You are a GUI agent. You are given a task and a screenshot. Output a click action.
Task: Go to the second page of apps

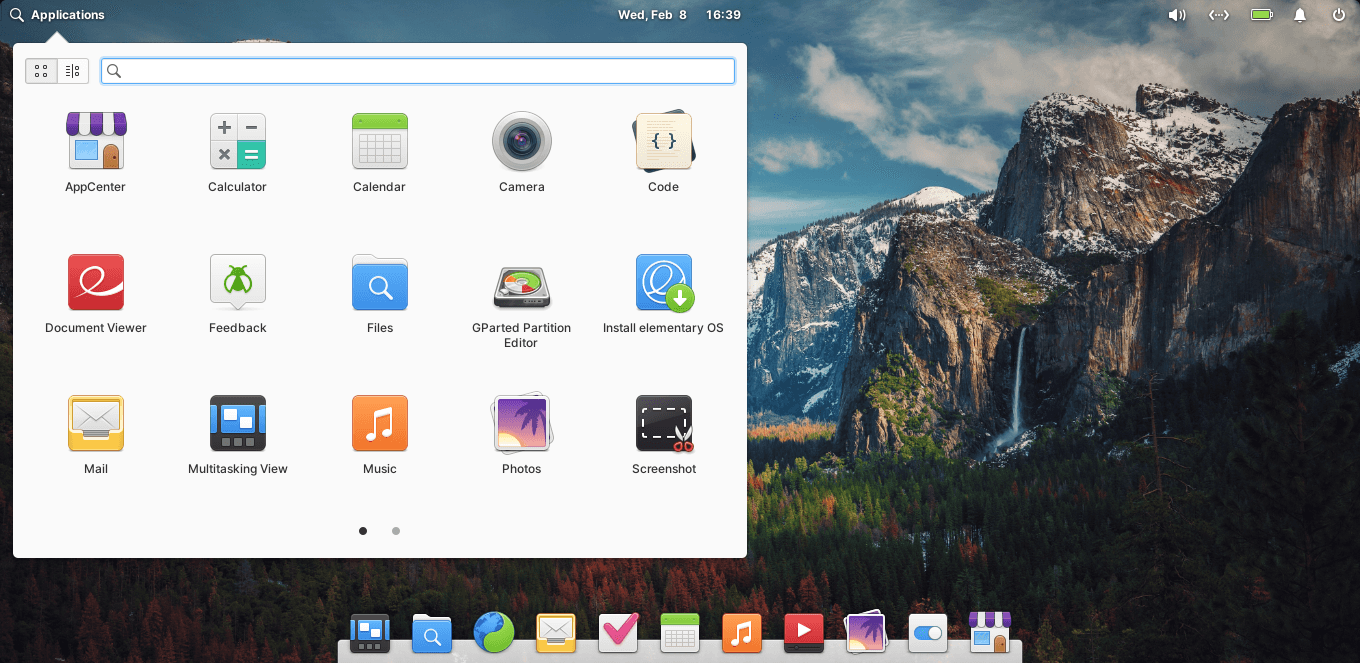tap(396, 531)
